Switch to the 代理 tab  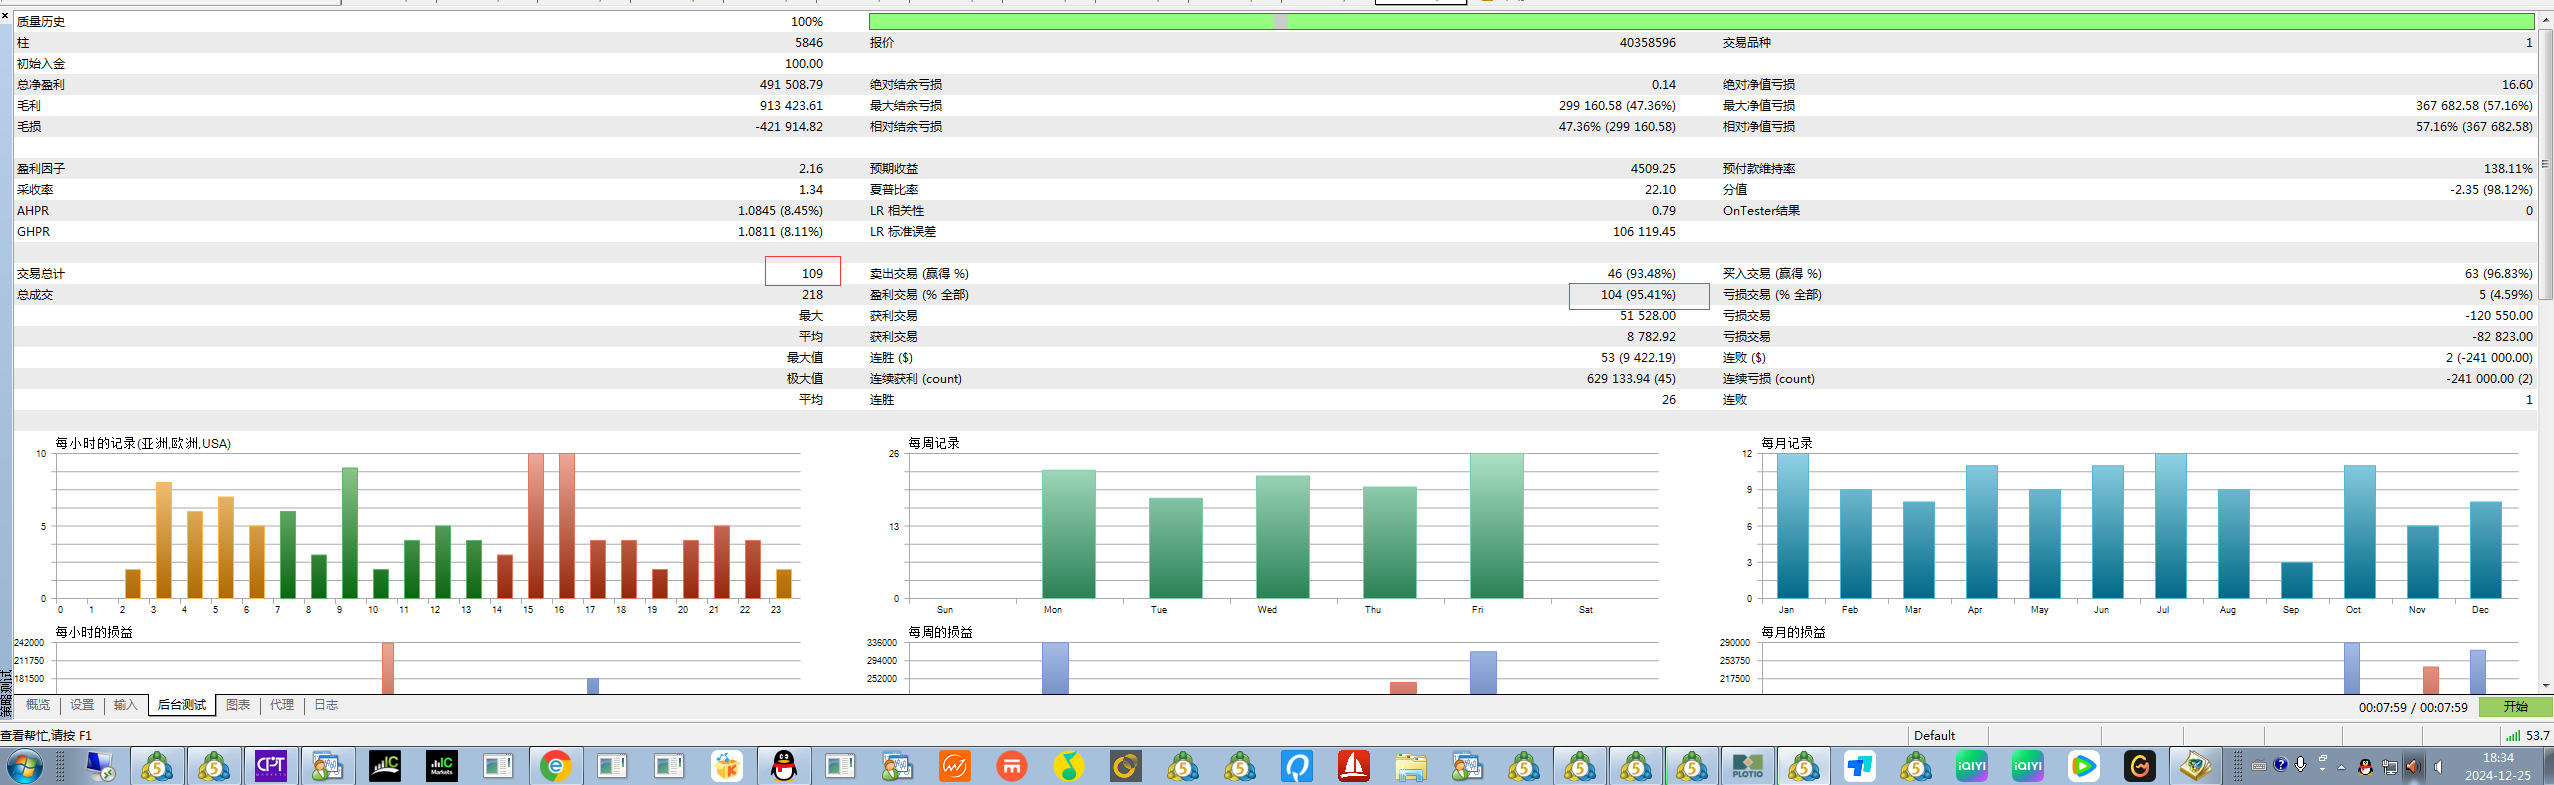282,705
